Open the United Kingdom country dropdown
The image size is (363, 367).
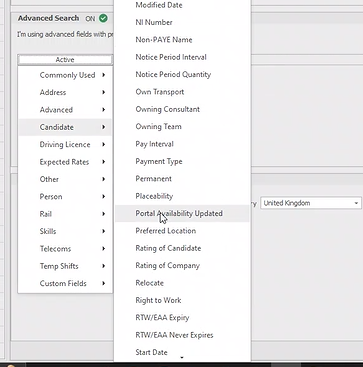tap(311, 203)
